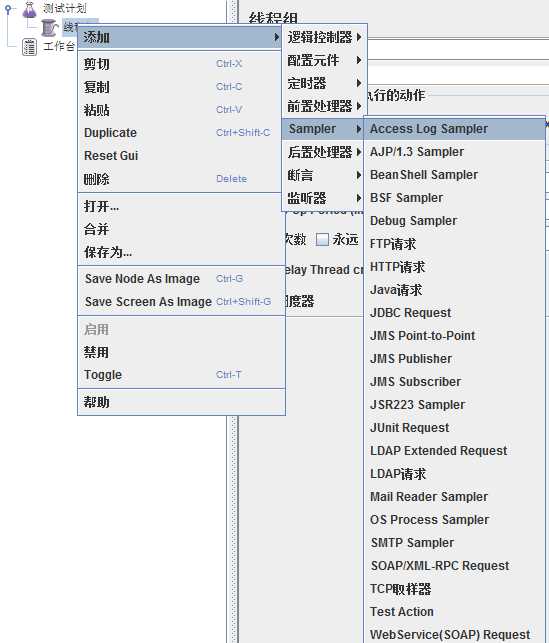Viewport: 549px width, 643px height.
Task: Select Reset Gui menu entry
Action: point(181,156)
